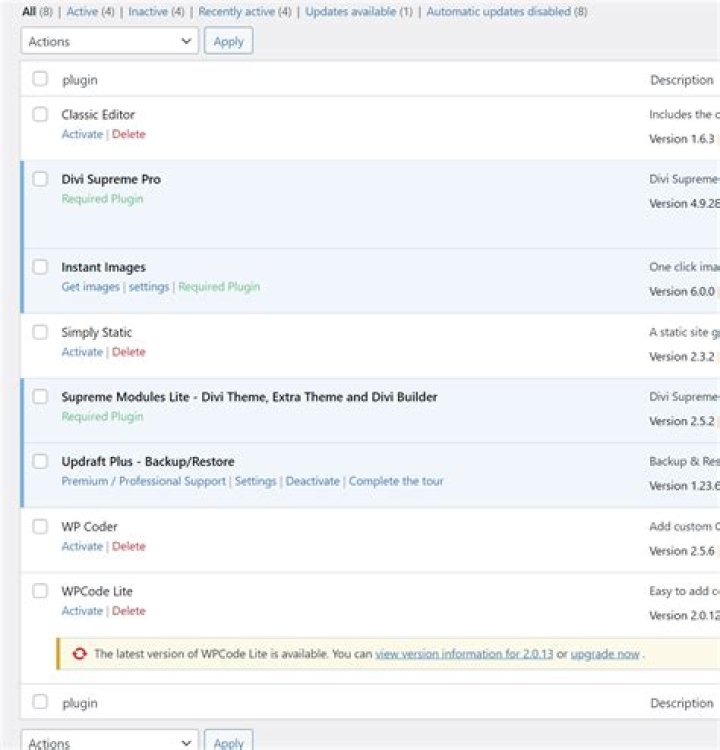
Task: Open Instant Images settings link
Action: 149,287
